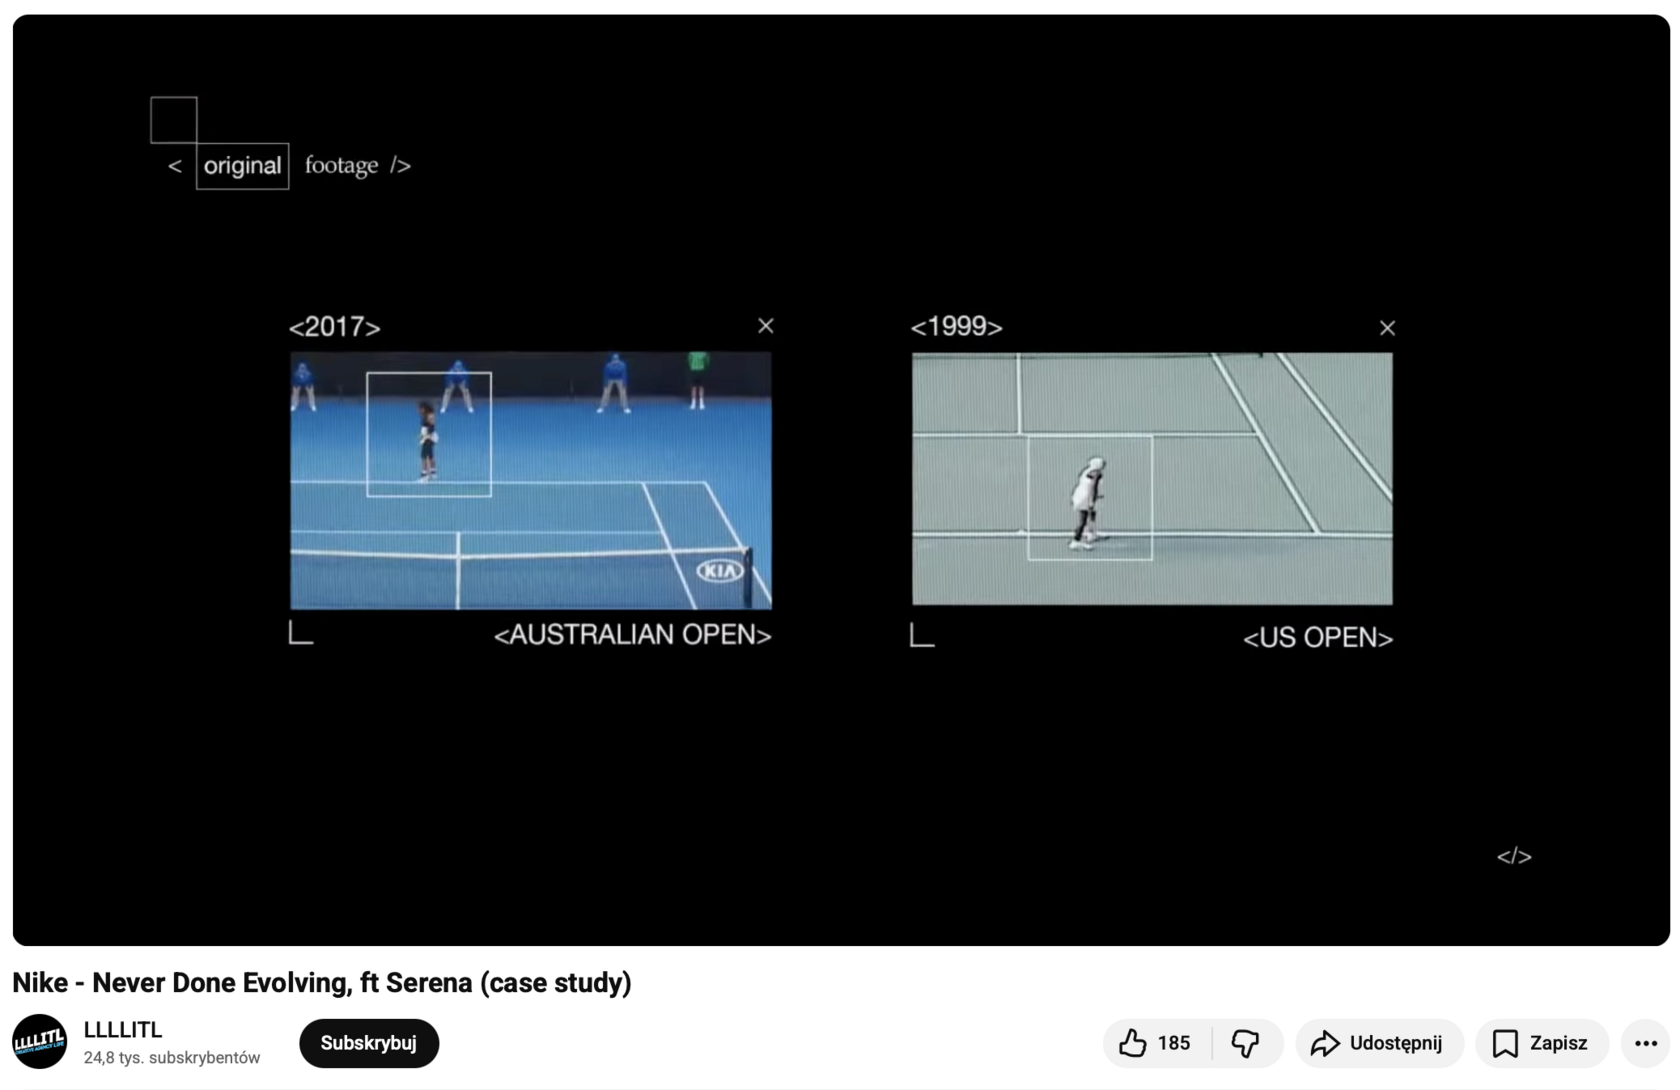Screen dimensions: 1680x1090
Task: Click the 'original' label in the video
Action: [242, 166]
